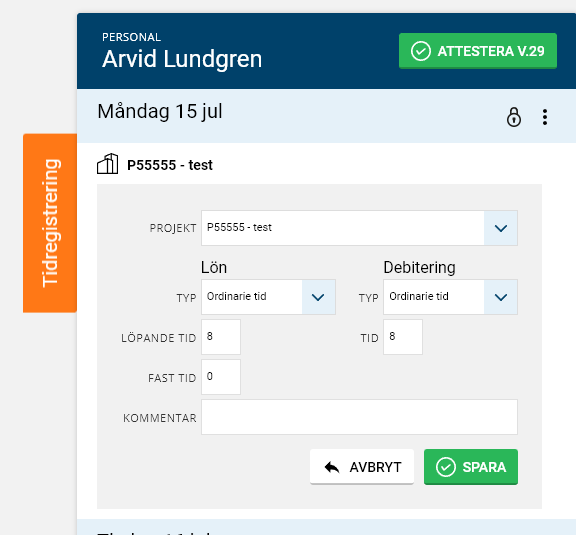The height and width of the screenshot is (535, 576).
Task: Click the Attestera V.29 button
Action: tap(478, 51)
